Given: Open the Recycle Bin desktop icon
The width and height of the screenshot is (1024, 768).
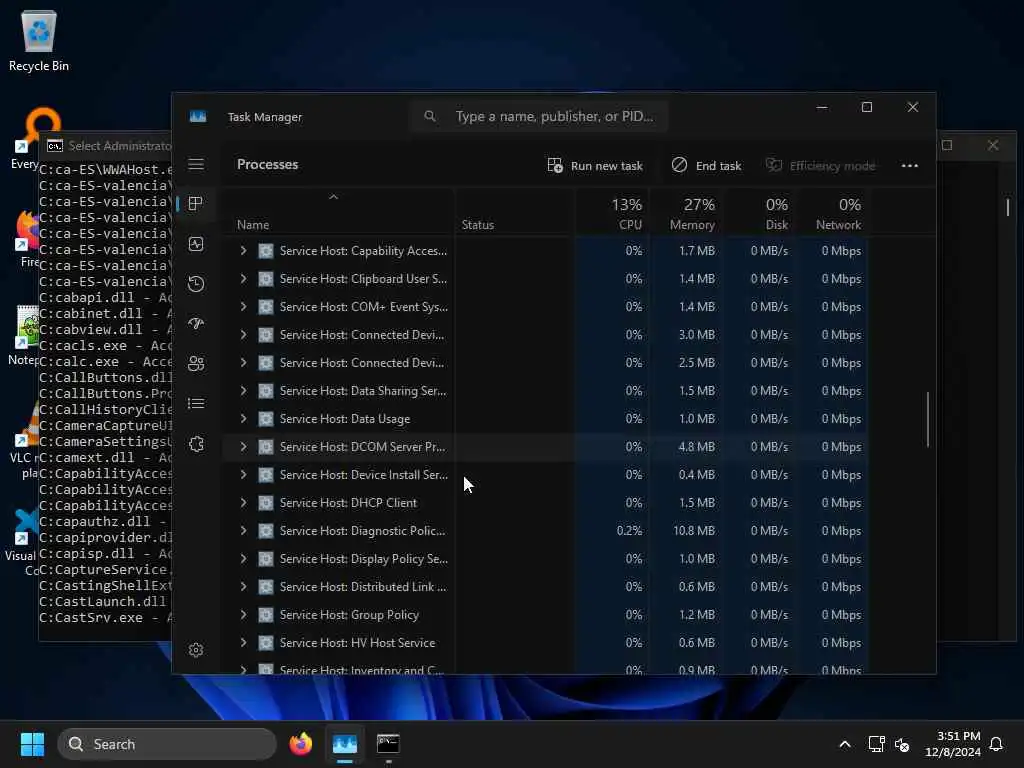Looking at the screenshot, I should pos(39,40).
